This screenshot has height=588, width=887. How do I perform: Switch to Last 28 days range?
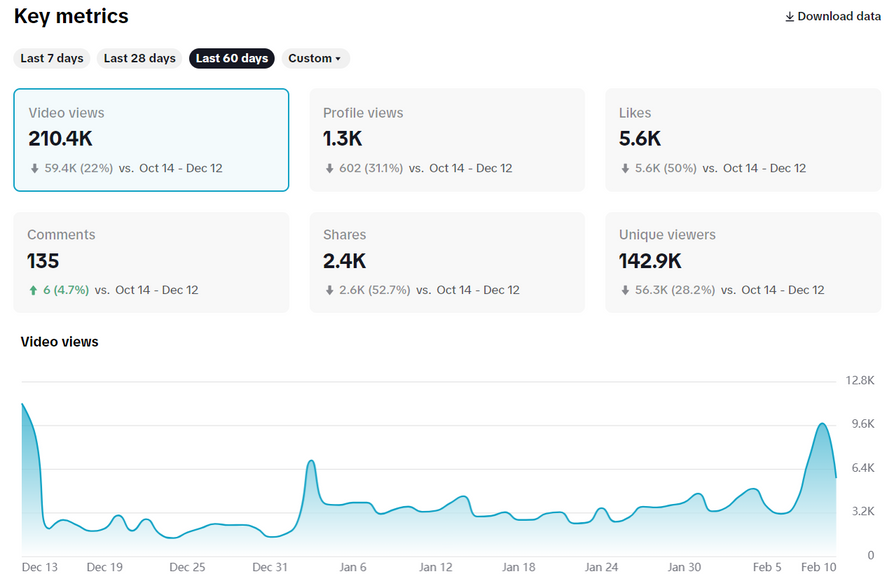[140, 58]
